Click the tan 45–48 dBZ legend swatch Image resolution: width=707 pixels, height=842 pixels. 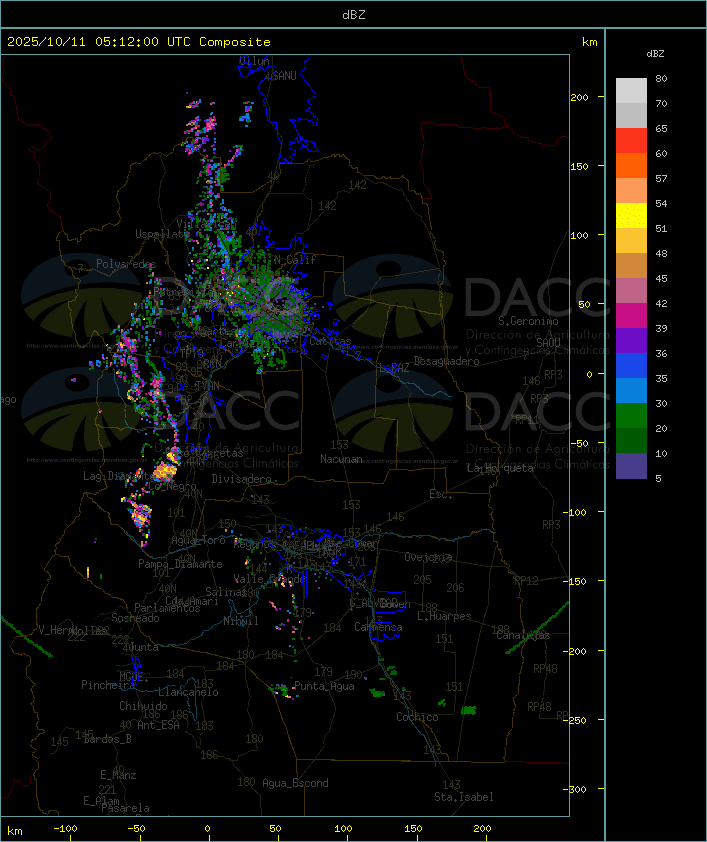pyautogui.click(x=631, y=265)
